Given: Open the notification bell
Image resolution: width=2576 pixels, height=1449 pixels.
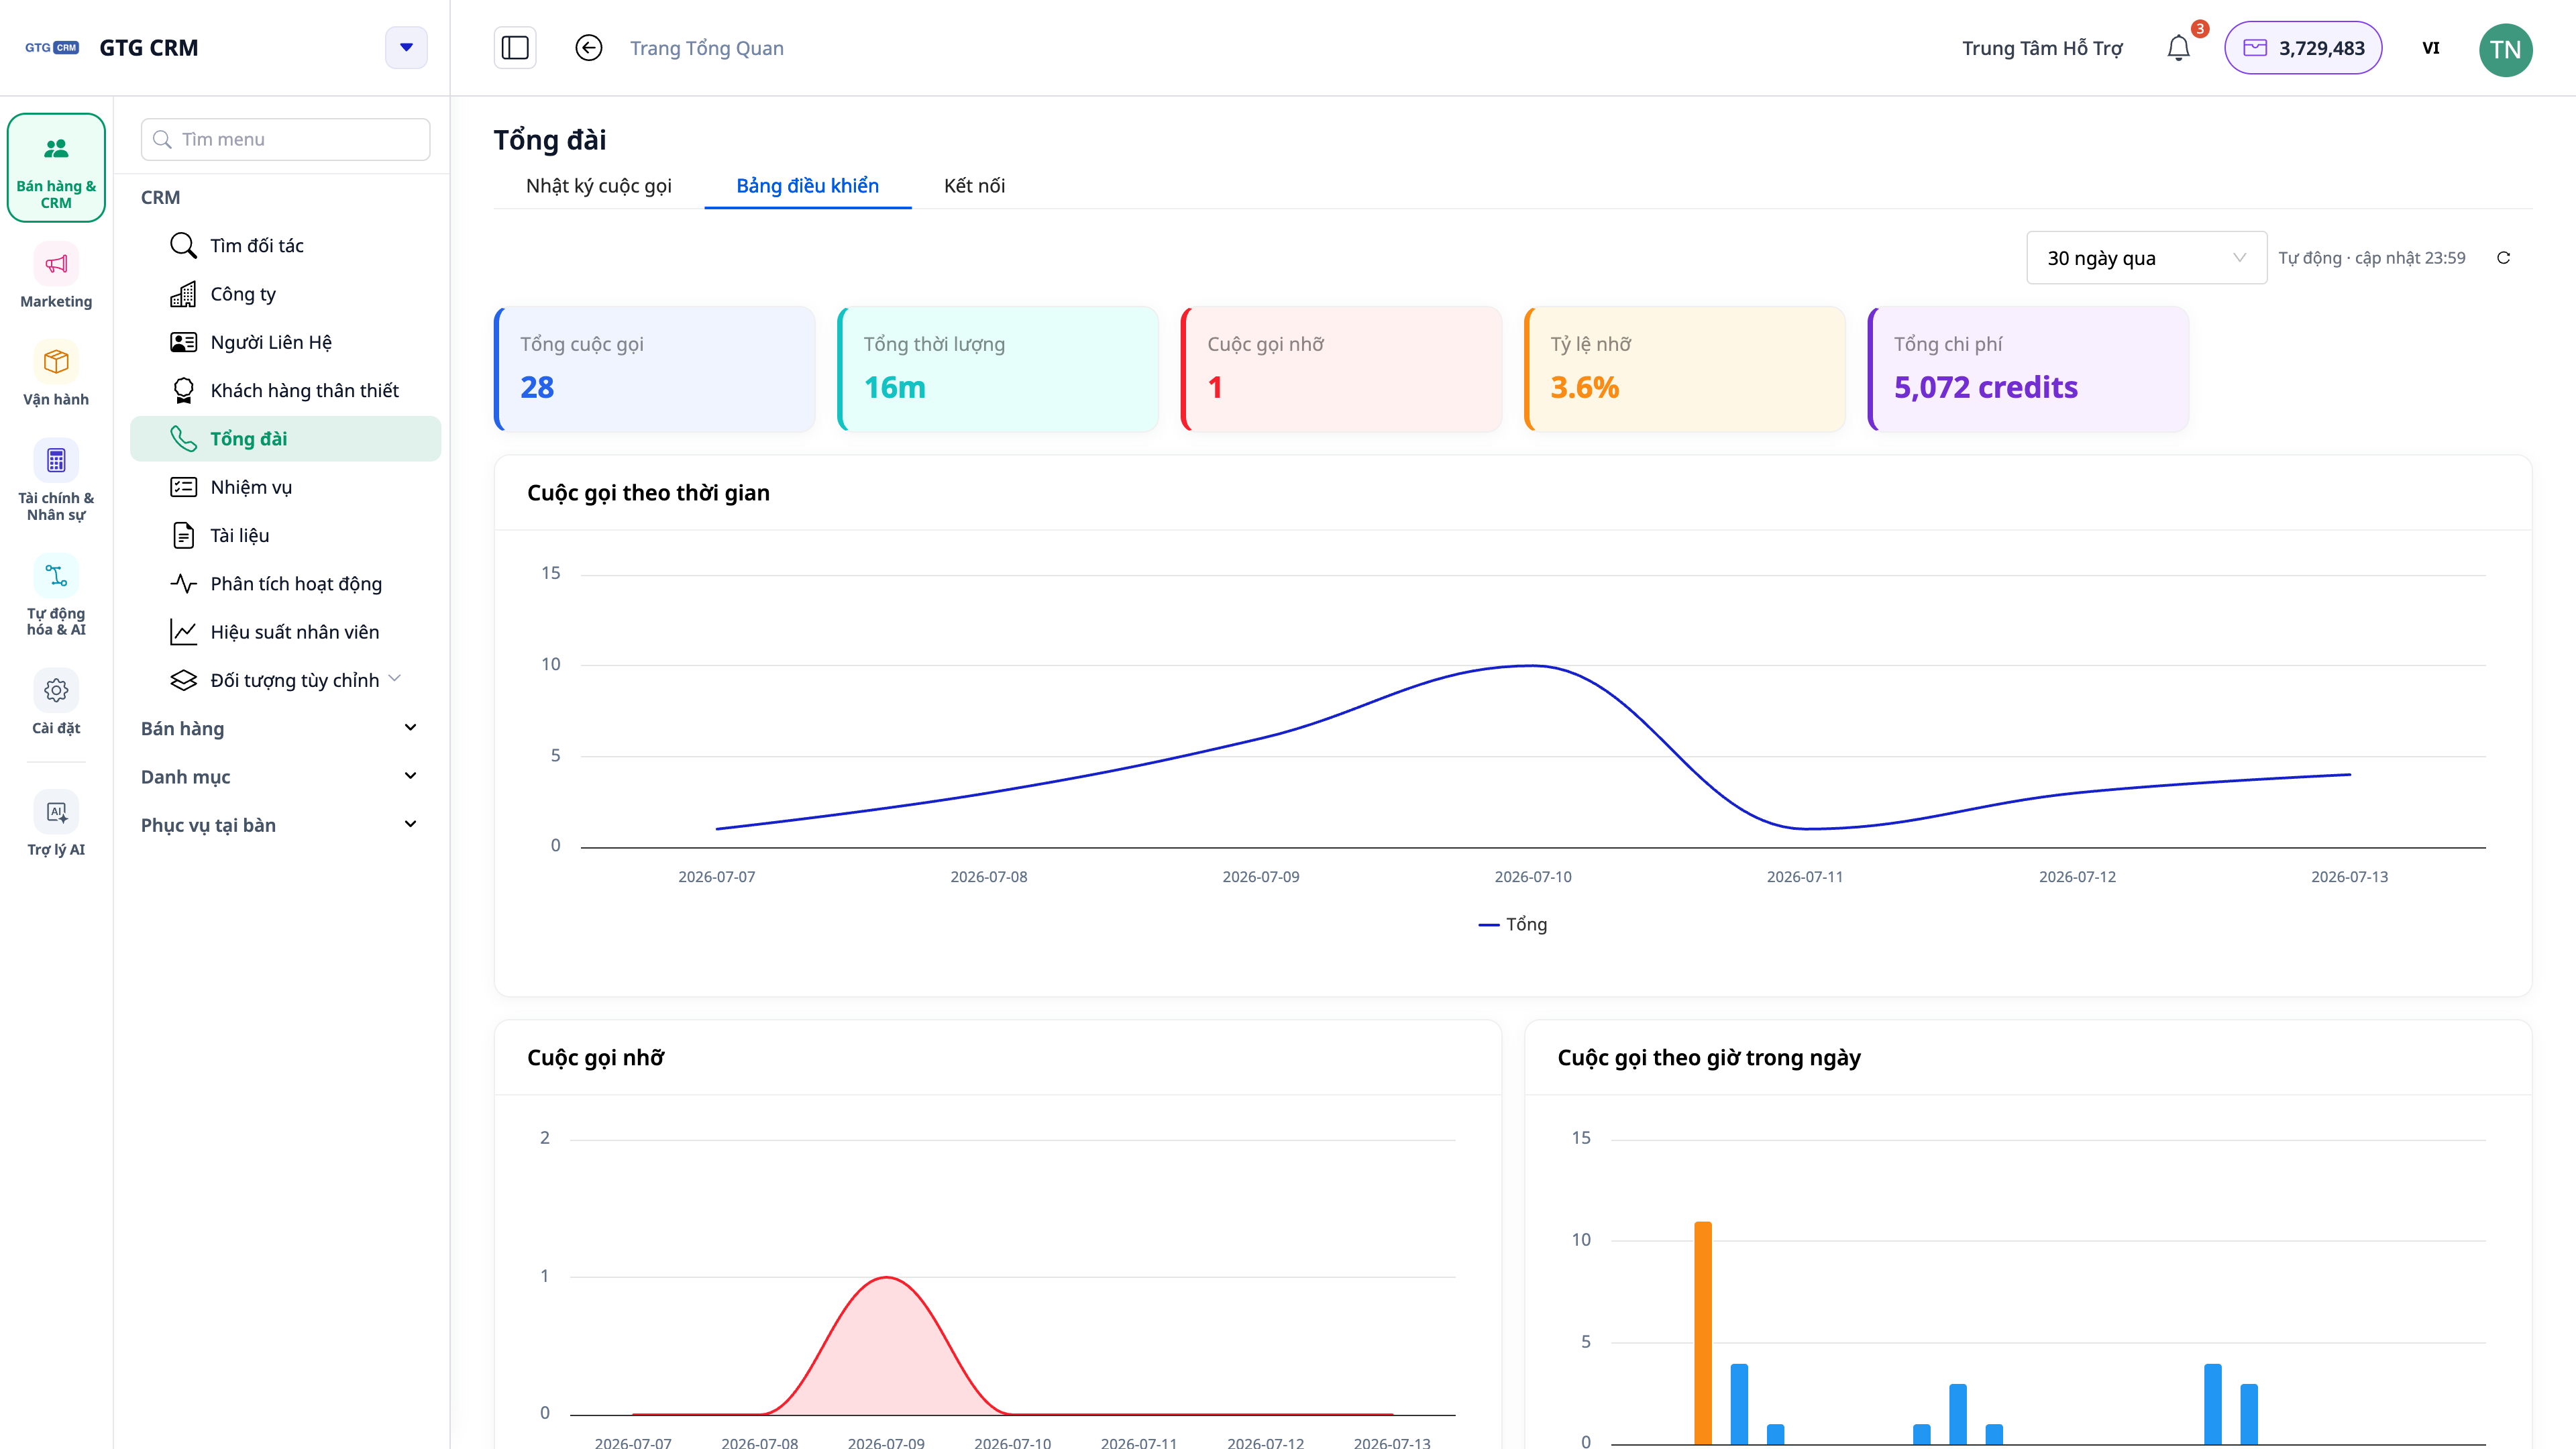Looking at the screenshot, I should (2179, 48).
